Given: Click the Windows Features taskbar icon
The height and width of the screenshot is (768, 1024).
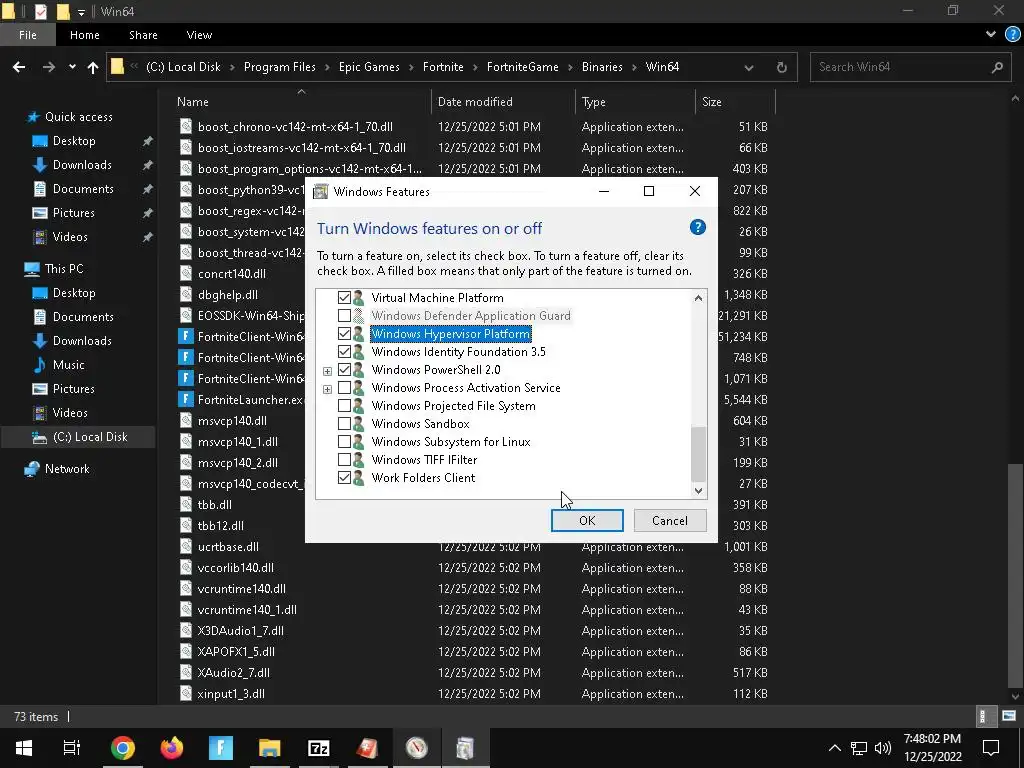Looking at the screenshot, I should [465, 748].
